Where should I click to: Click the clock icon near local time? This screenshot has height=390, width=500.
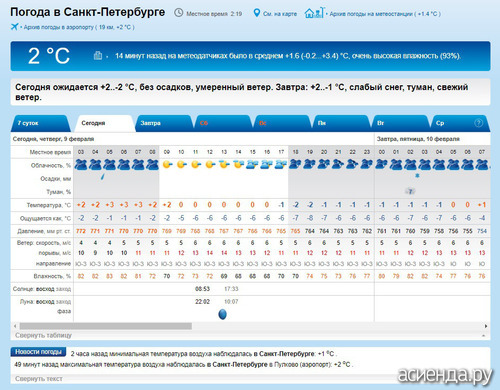coord(179,13)
